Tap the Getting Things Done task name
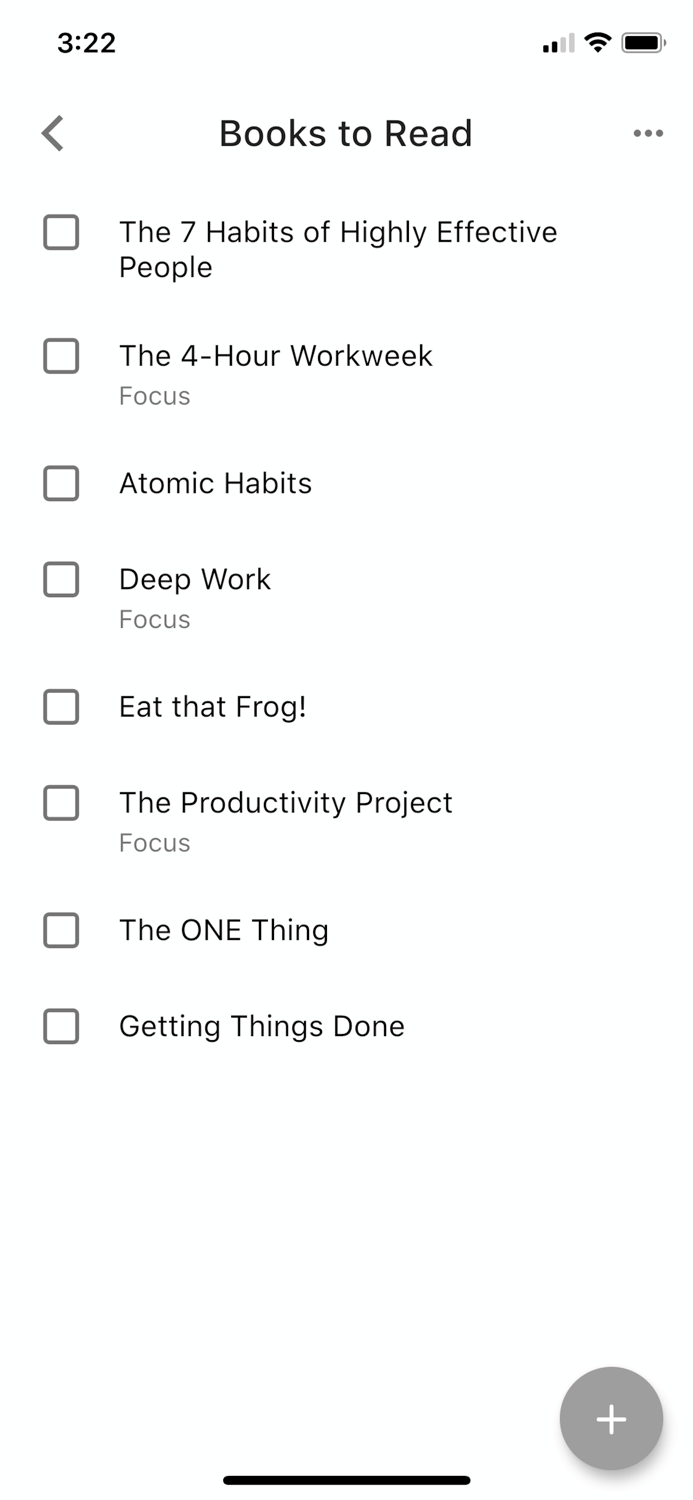693x1500 pixels. pos(261,1026)
